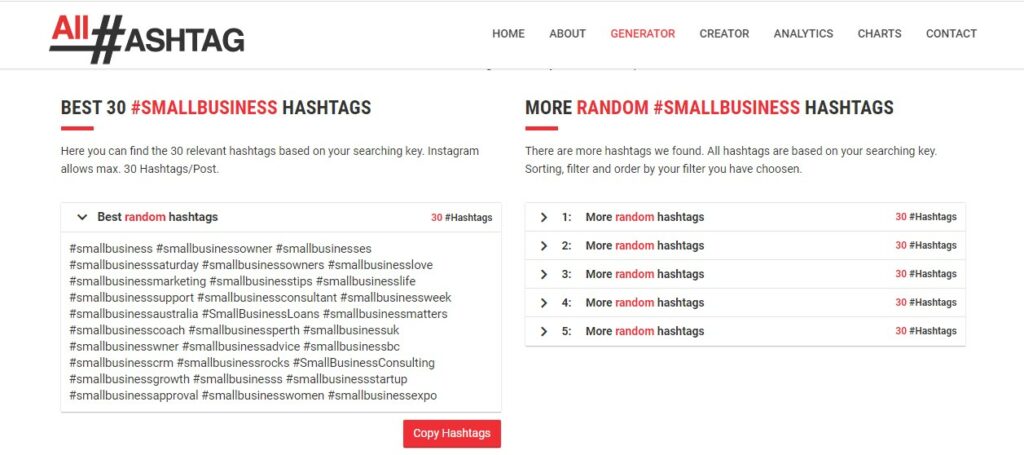Click the 30 #Hashtags count on row 5
The width and height of the screenshot is (1024, 455).
[x=925, y=331]
